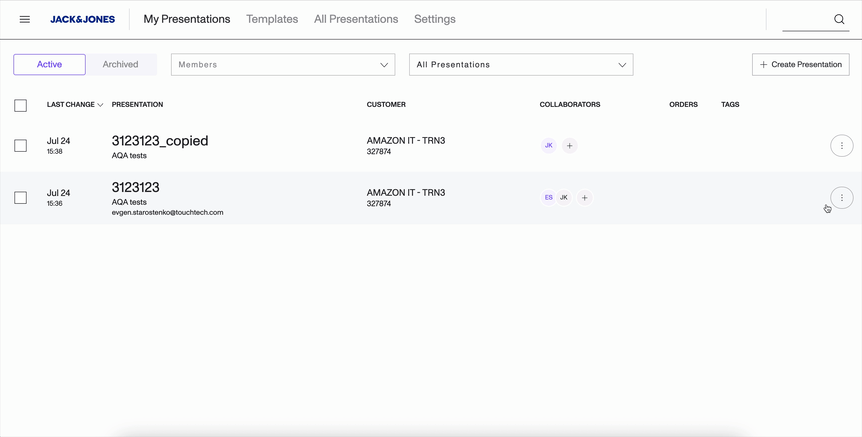Add collaborator to 3123123_copied presentation
Viewport: 862px width, 437px height.
click(x=570, y=146)
